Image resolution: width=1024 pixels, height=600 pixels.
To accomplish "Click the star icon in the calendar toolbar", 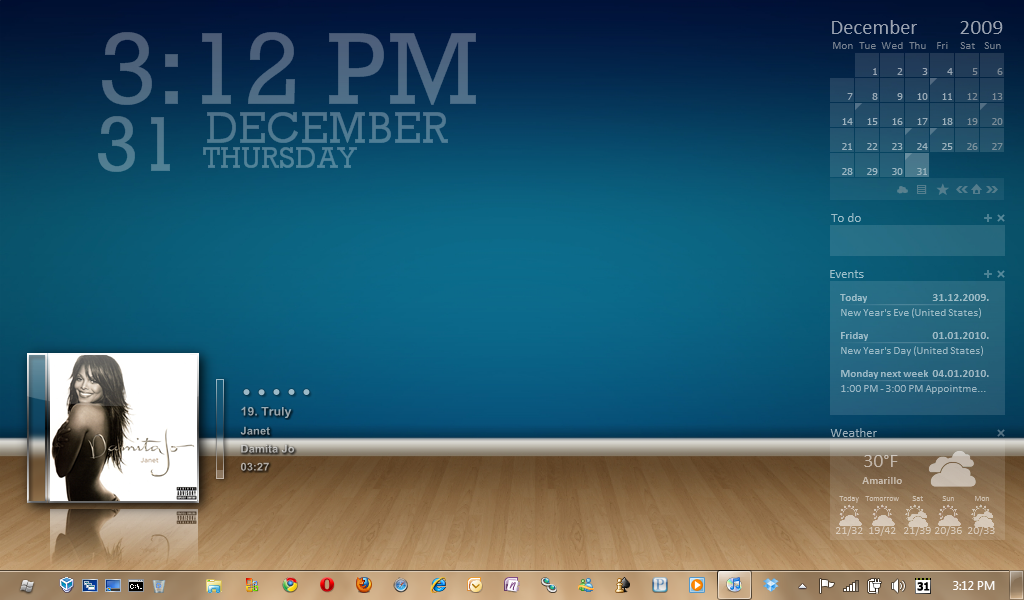I will 943,189.
